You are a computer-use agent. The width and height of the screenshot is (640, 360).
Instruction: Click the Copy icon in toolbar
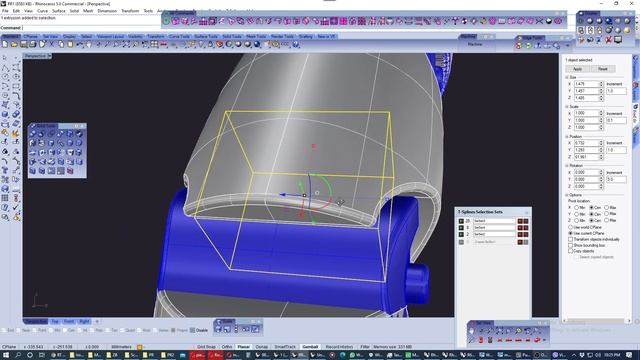pyautogui.click(x=61, y=44)
